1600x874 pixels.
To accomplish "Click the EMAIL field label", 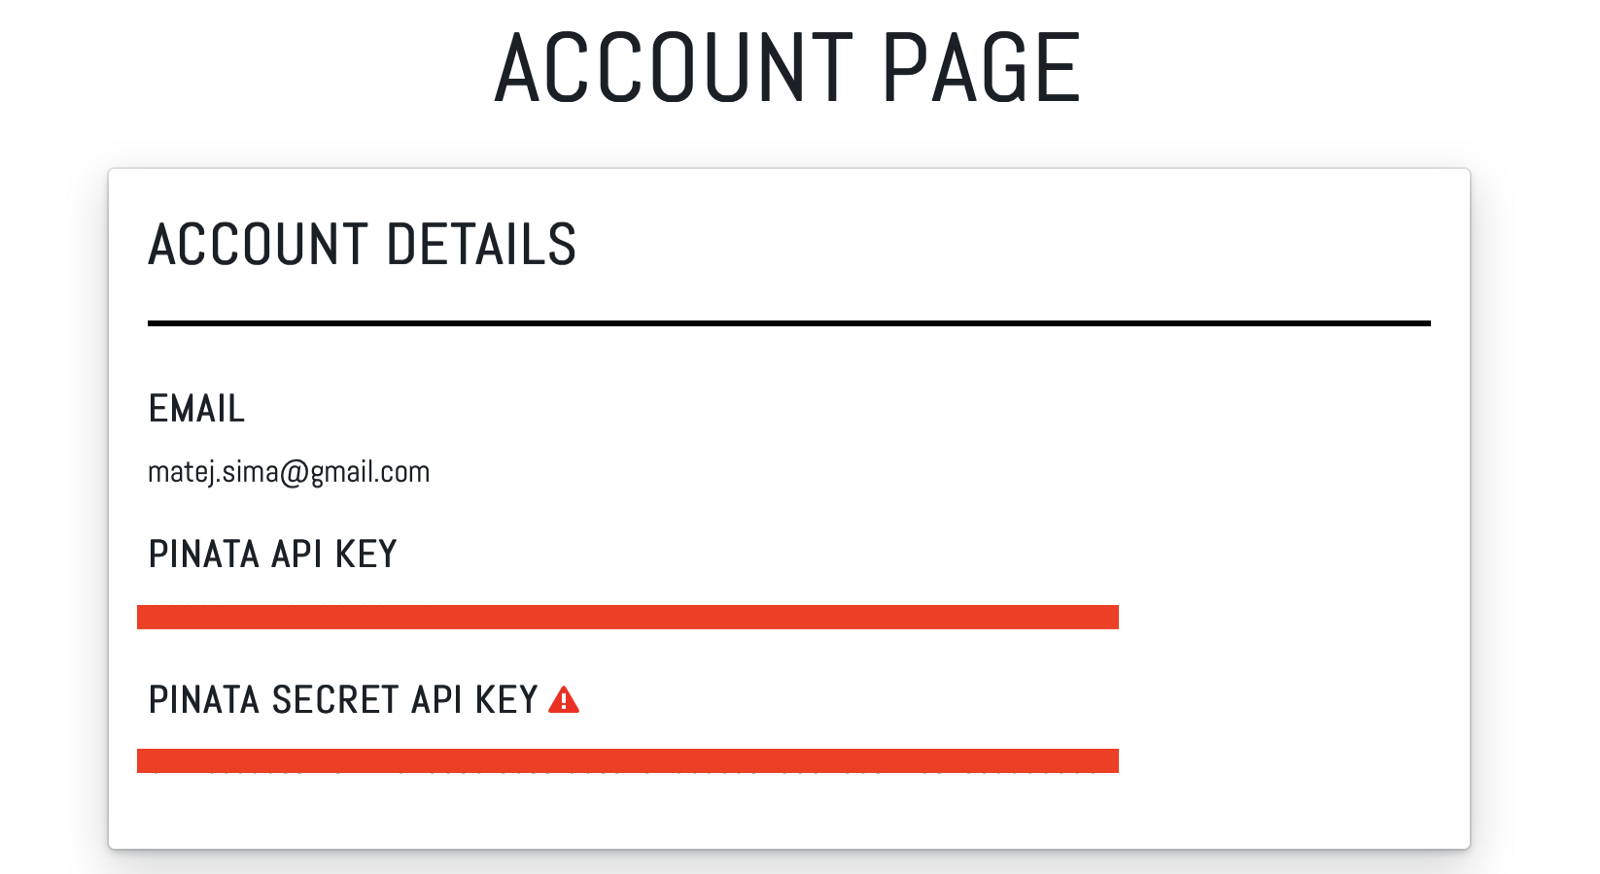I will tap(196, 409).
